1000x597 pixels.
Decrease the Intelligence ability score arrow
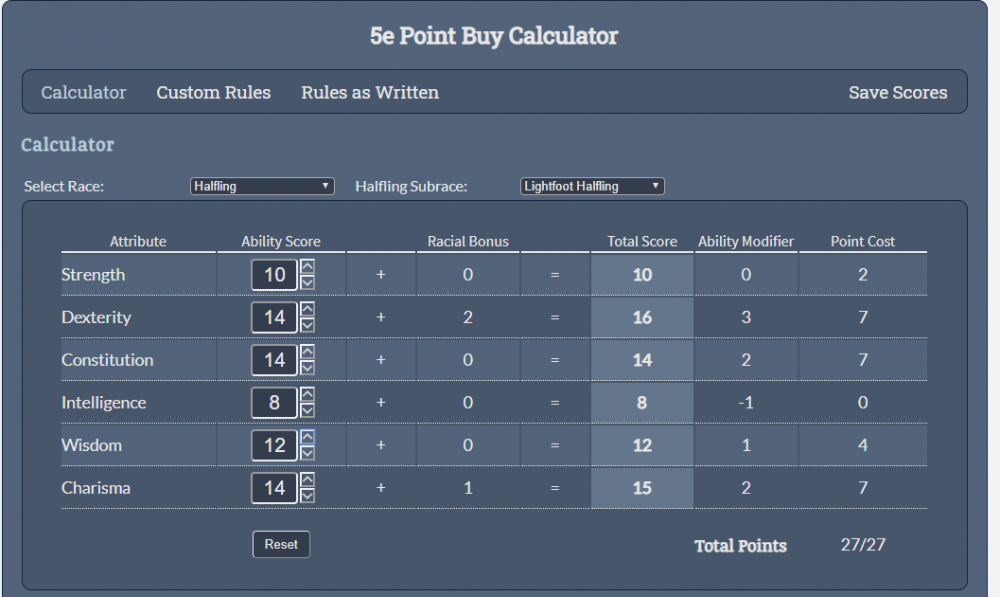[x=307, y=411]
